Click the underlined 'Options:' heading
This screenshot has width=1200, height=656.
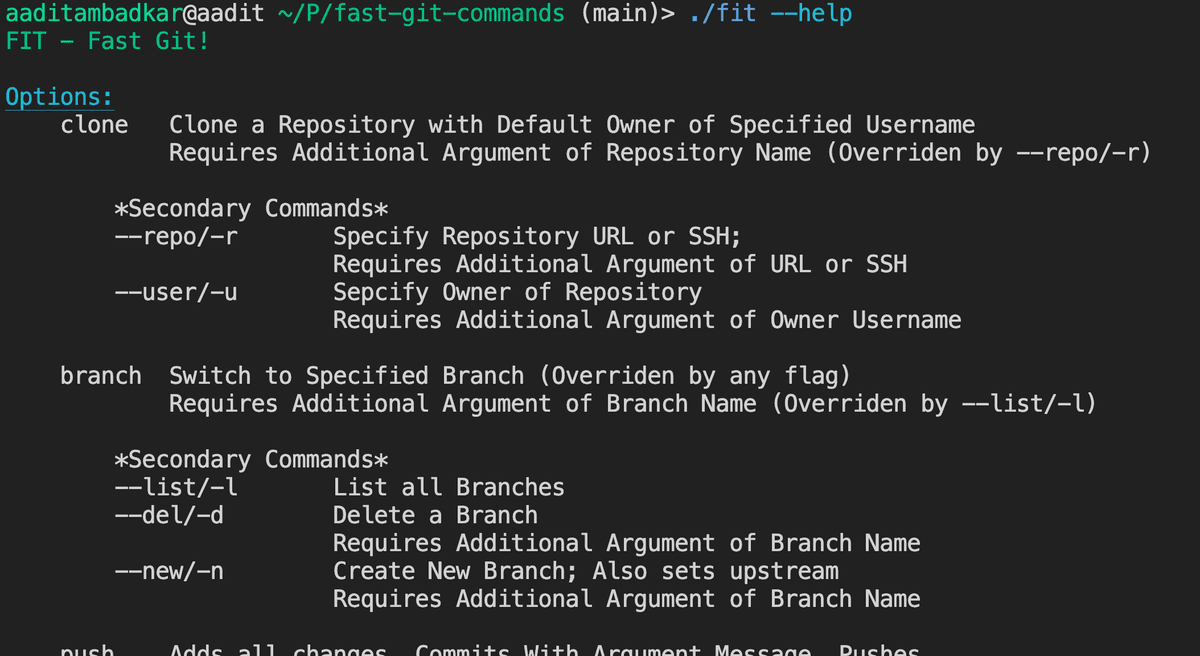point(59,98)
